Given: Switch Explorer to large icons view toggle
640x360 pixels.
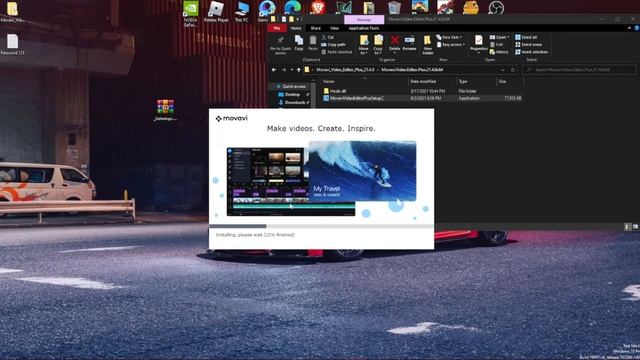Looking at the screenshot, I should (635, 227).
